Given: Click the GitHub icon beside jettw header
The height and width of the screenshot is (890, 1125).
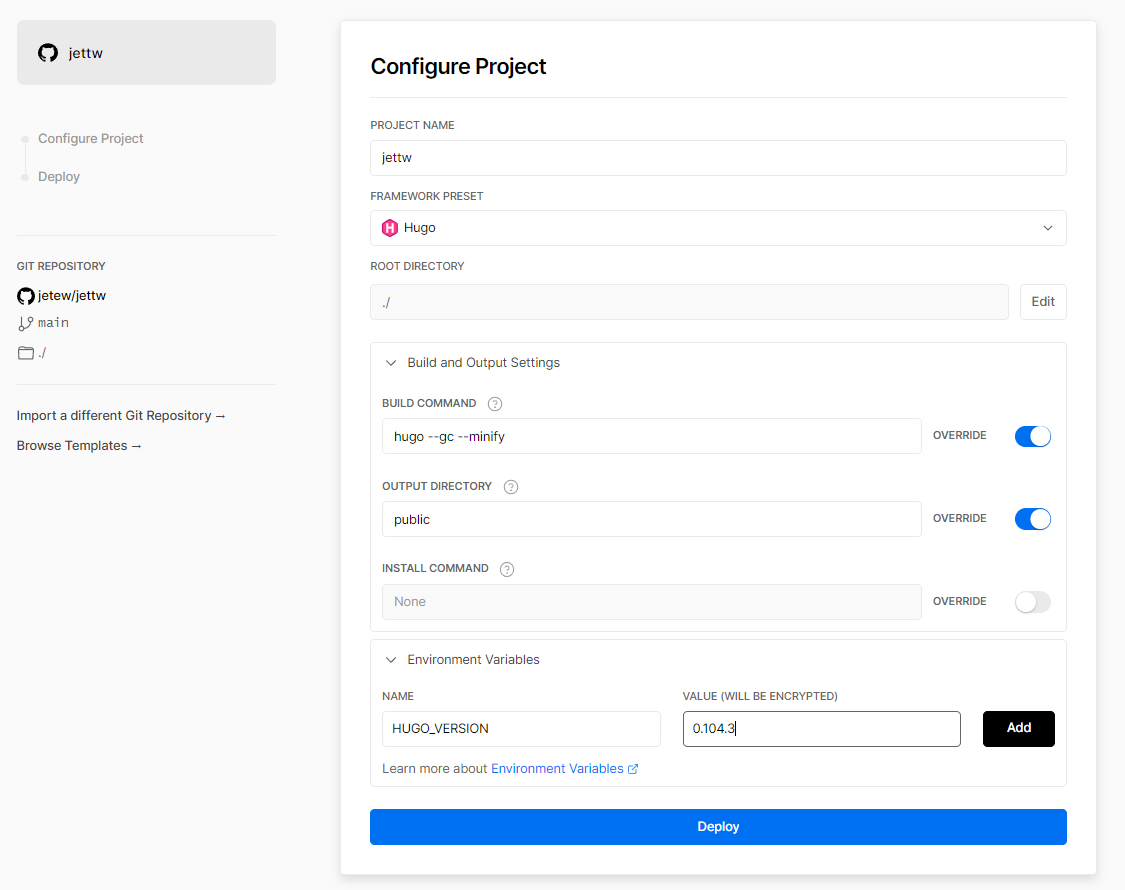Looking at the screenshot, I should [x=48, y=53].
